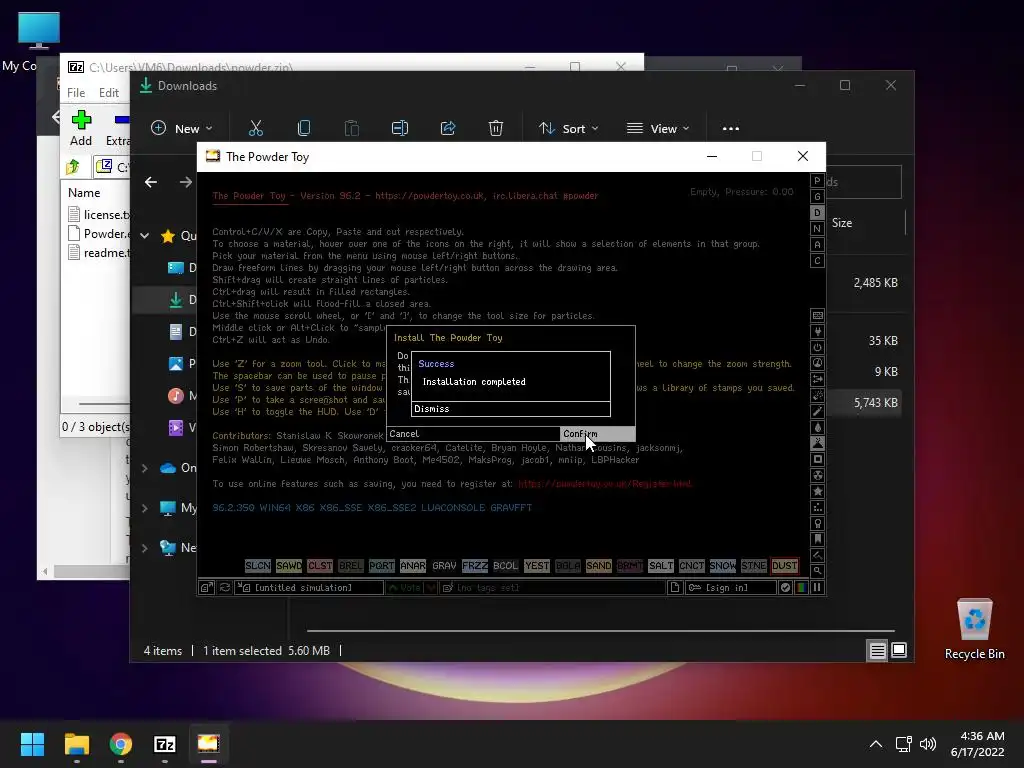Click the Share icon in Downloads toolbar
The width and height of the screenshot is (1024, 768).
(x=448, y=128)
